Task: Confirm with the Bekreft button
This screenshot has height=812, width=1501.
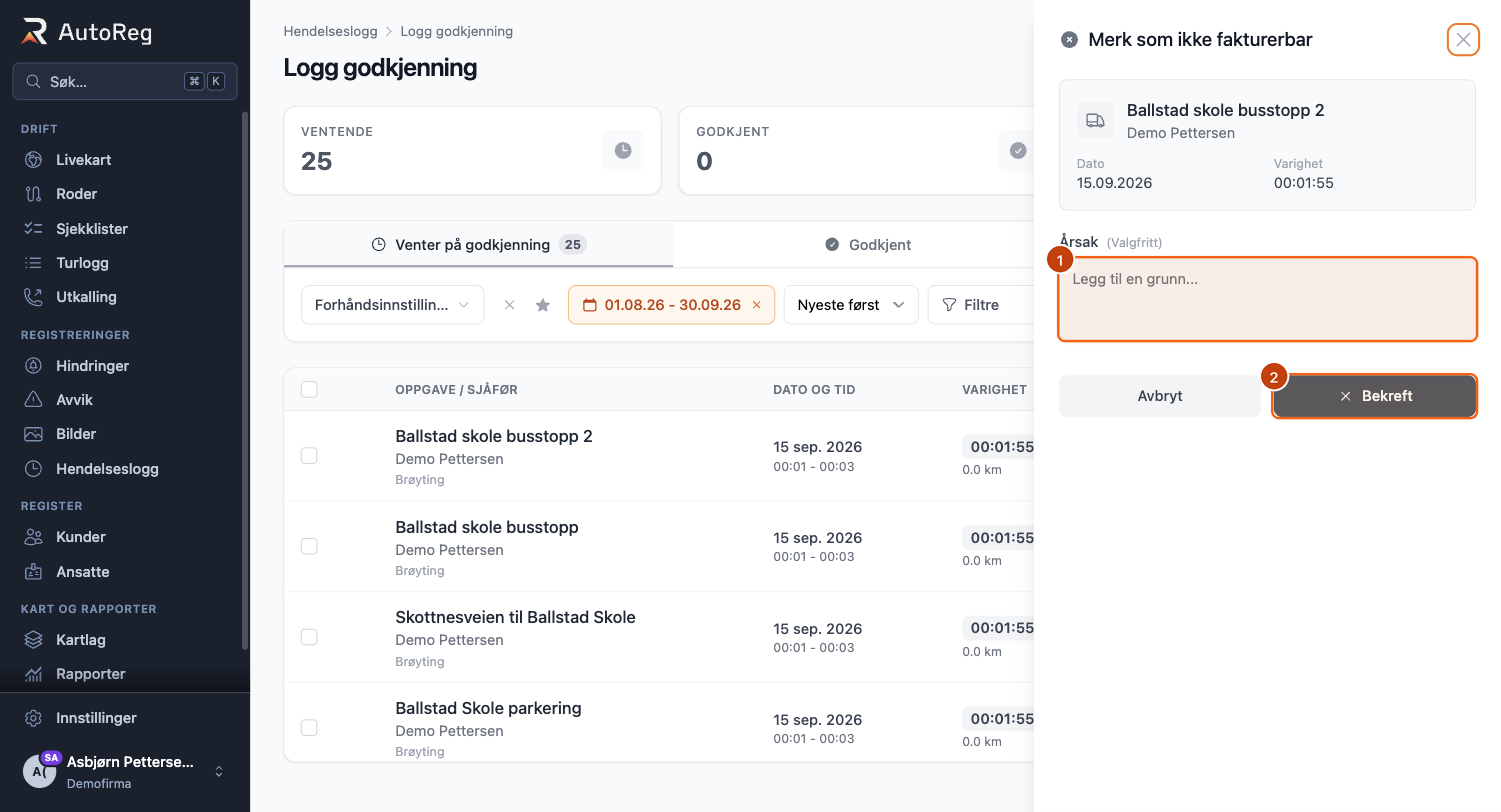Action: click(x=1375, y=396)
